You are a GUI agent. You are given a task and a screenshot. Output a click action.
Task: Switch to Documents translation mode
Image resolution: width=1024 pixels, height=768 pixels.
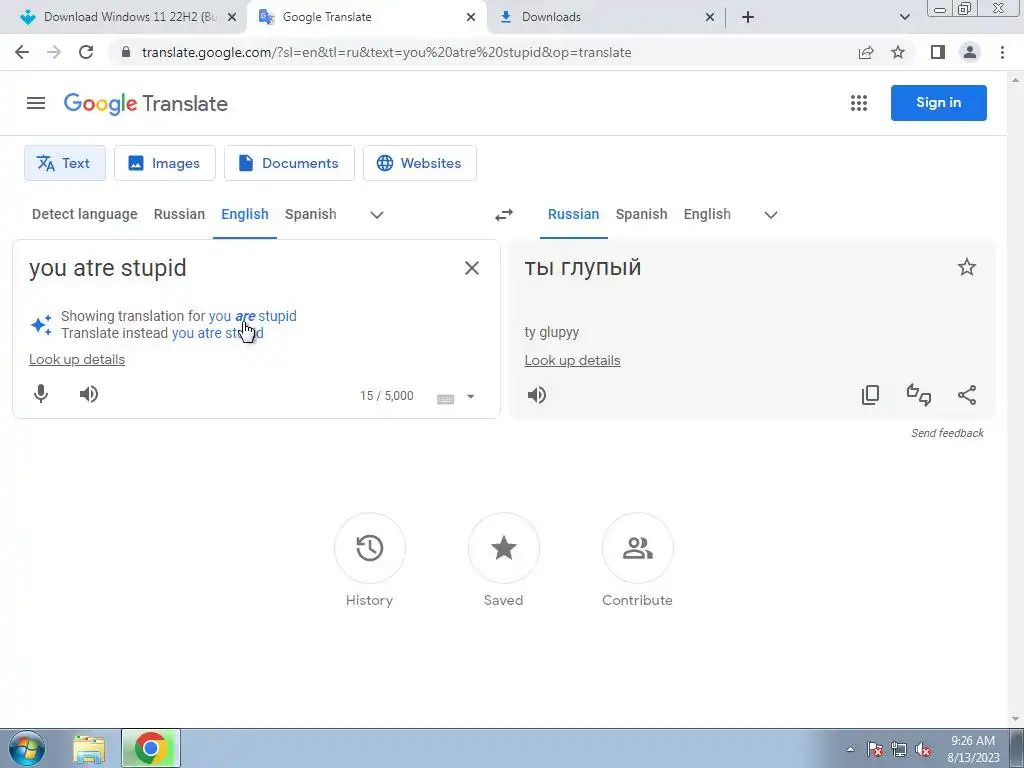point(289,163)
